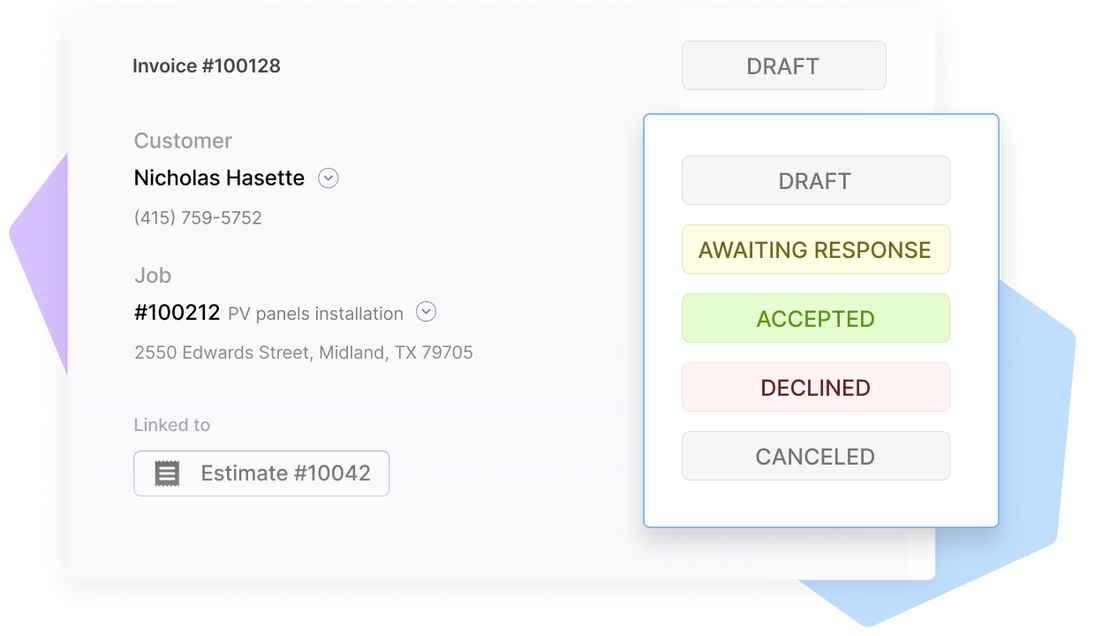Pick the DECLINED status option
The image size is (1110, 636).
coord(815,388)
